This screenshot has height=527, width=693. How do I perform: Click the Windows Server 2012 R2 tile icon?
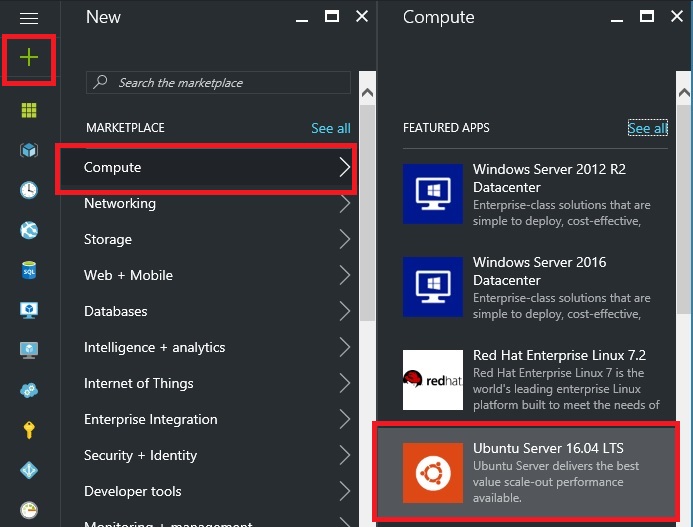[433, 194]
